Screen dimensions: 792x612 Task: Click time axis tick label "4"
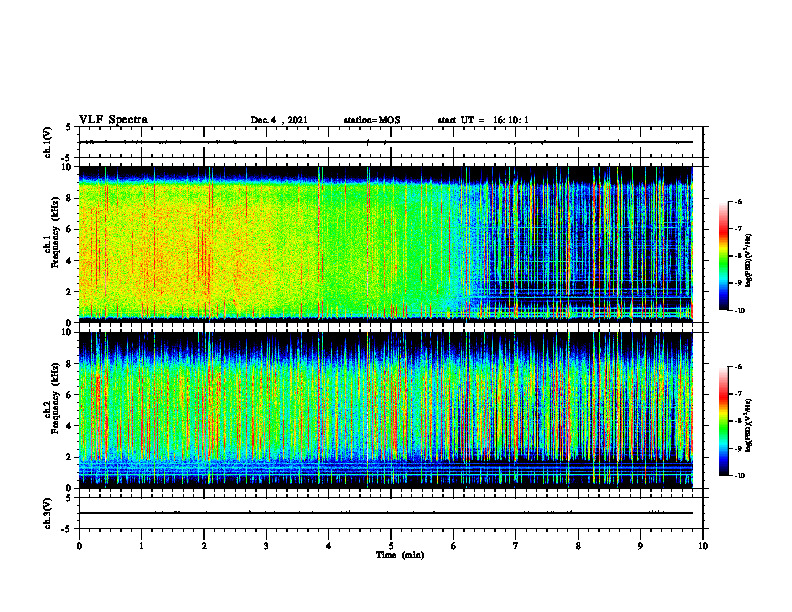tap(329, 546)
